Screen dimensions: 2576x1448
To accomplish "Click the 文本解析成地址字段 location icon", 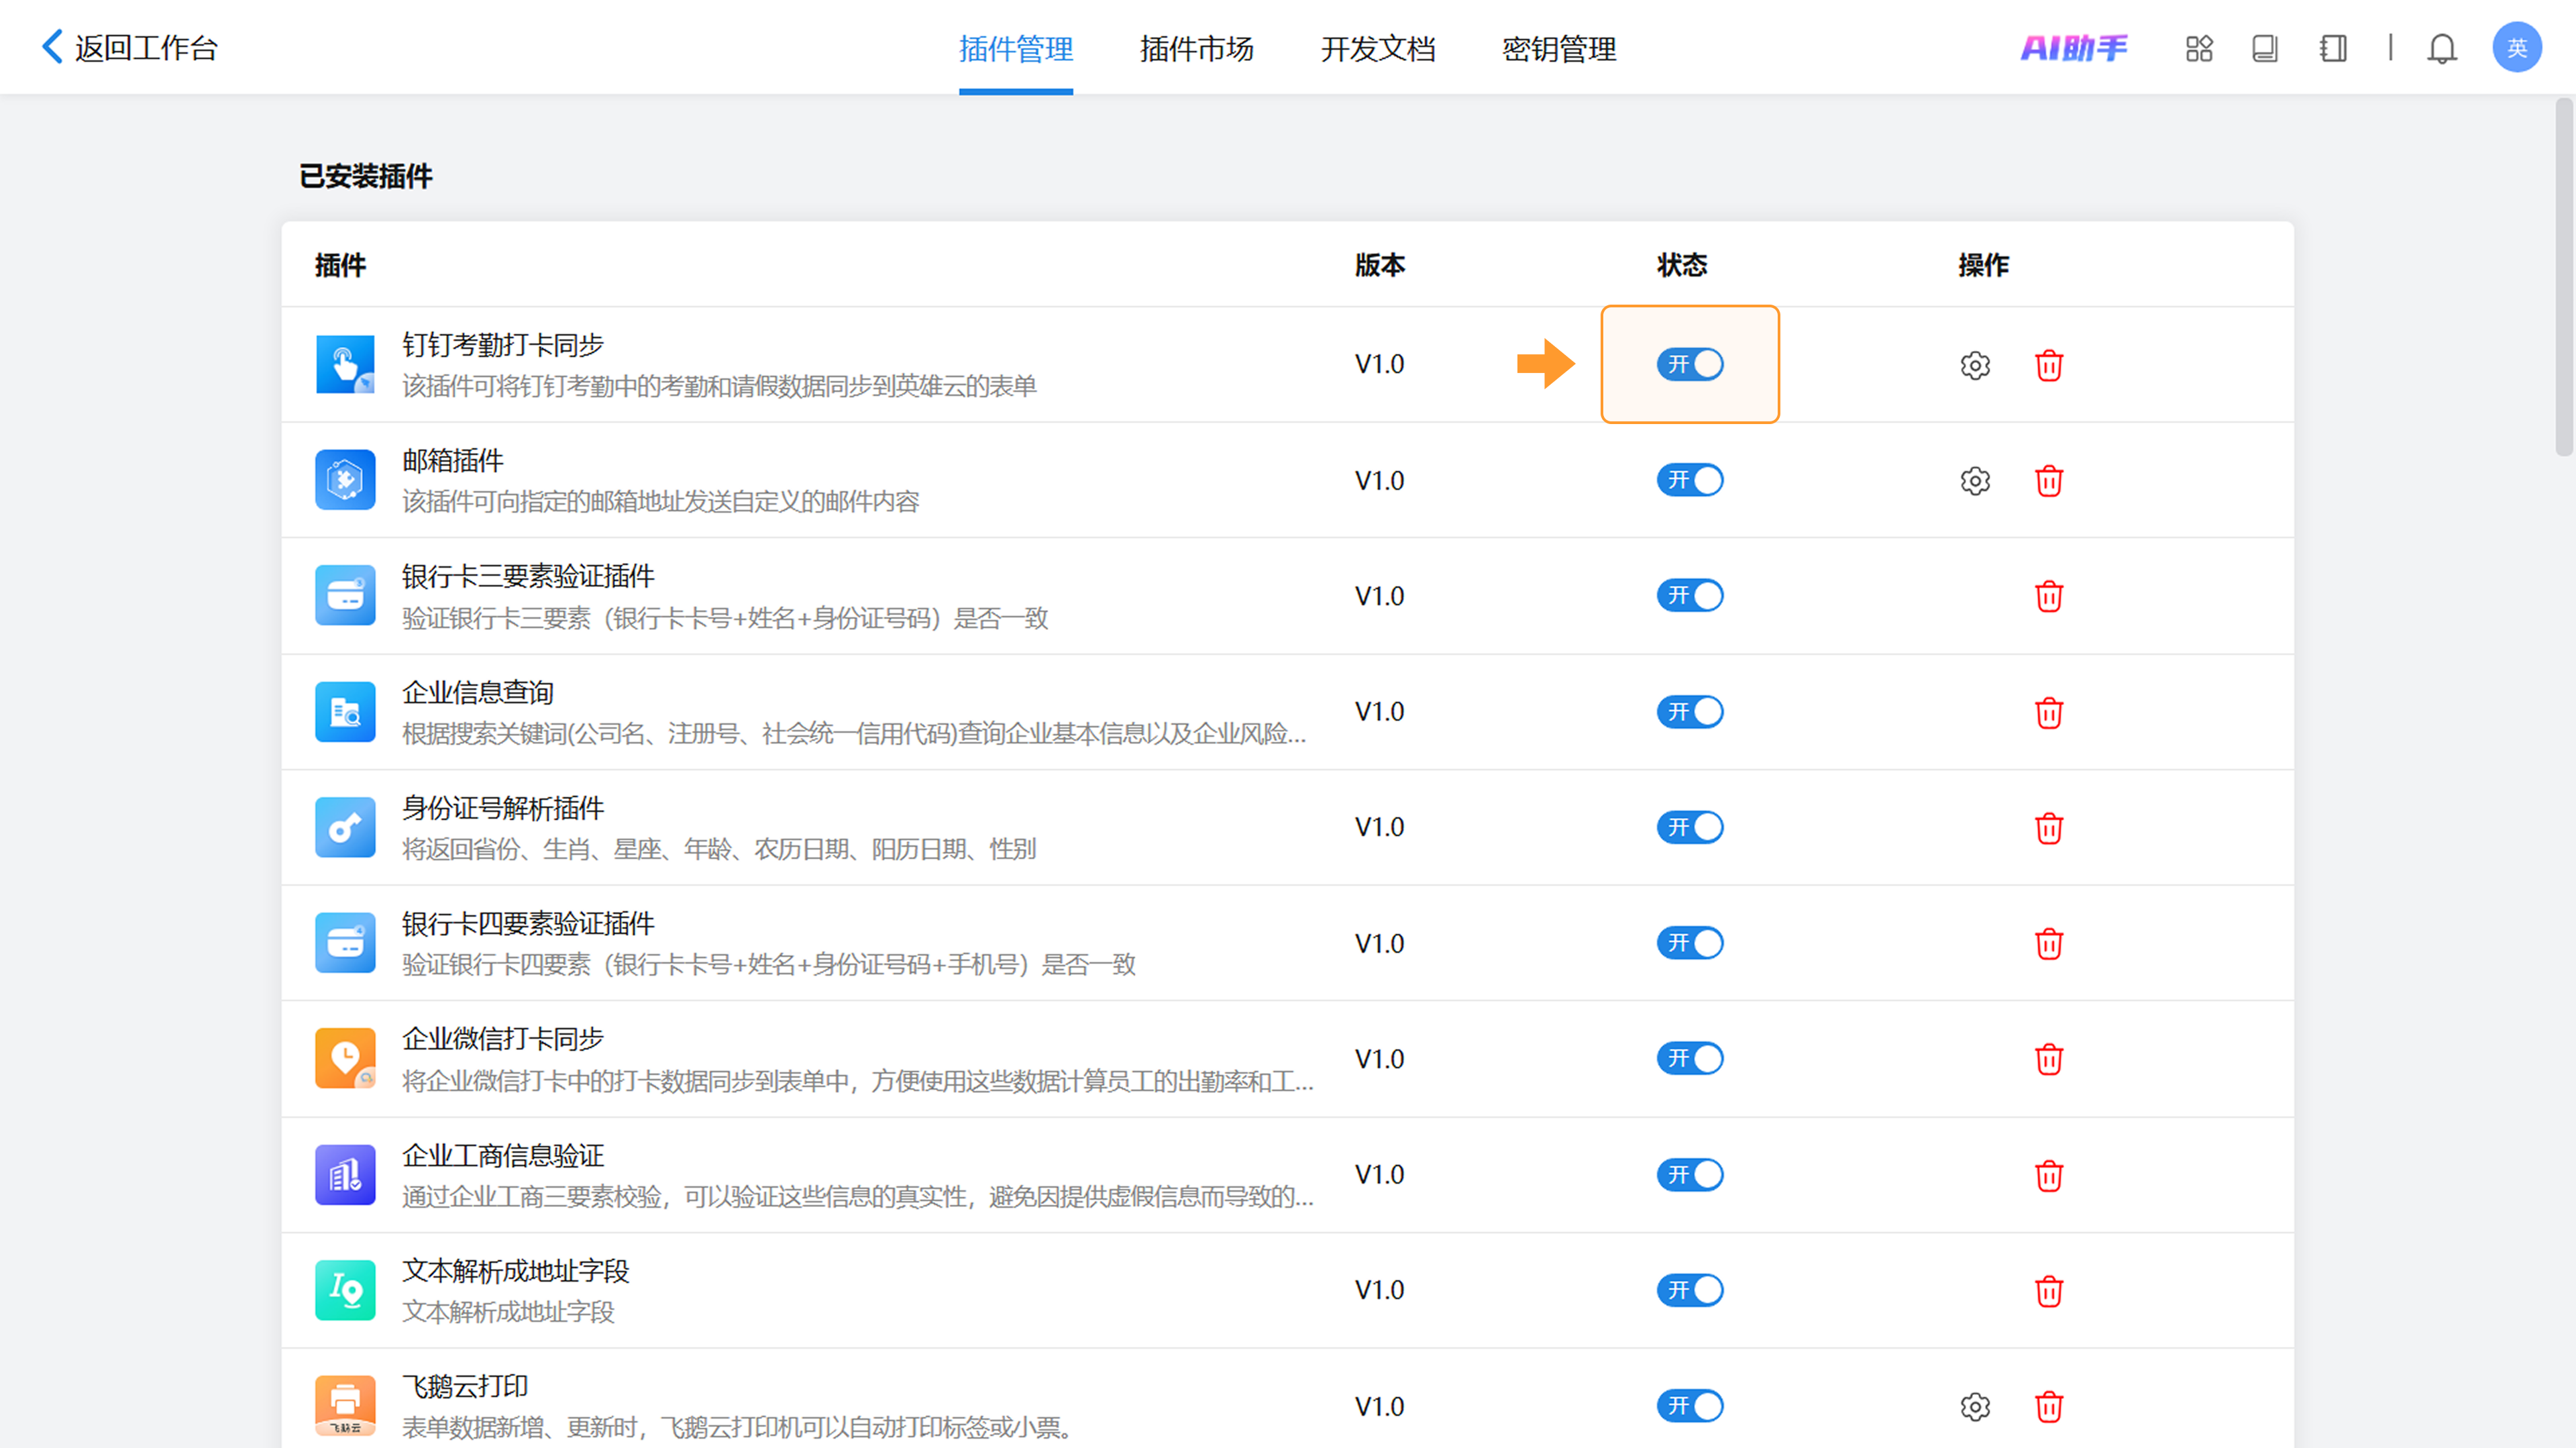I will (345, 1290).
